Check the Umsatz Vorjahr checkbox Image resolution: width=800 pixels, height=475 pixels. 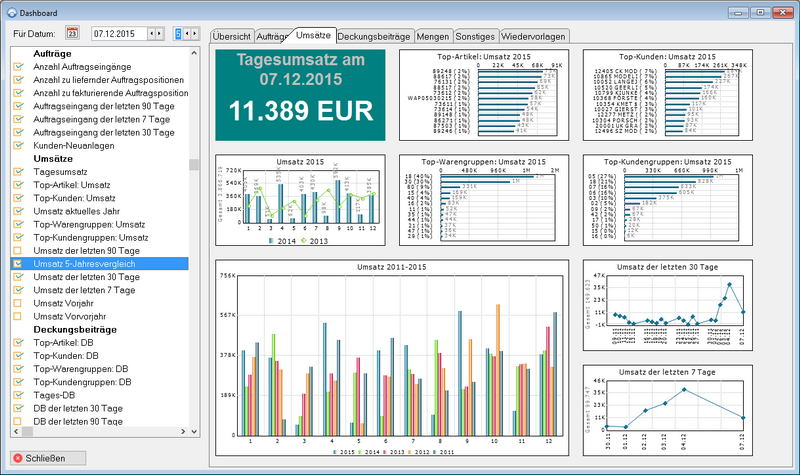[18, 302]
